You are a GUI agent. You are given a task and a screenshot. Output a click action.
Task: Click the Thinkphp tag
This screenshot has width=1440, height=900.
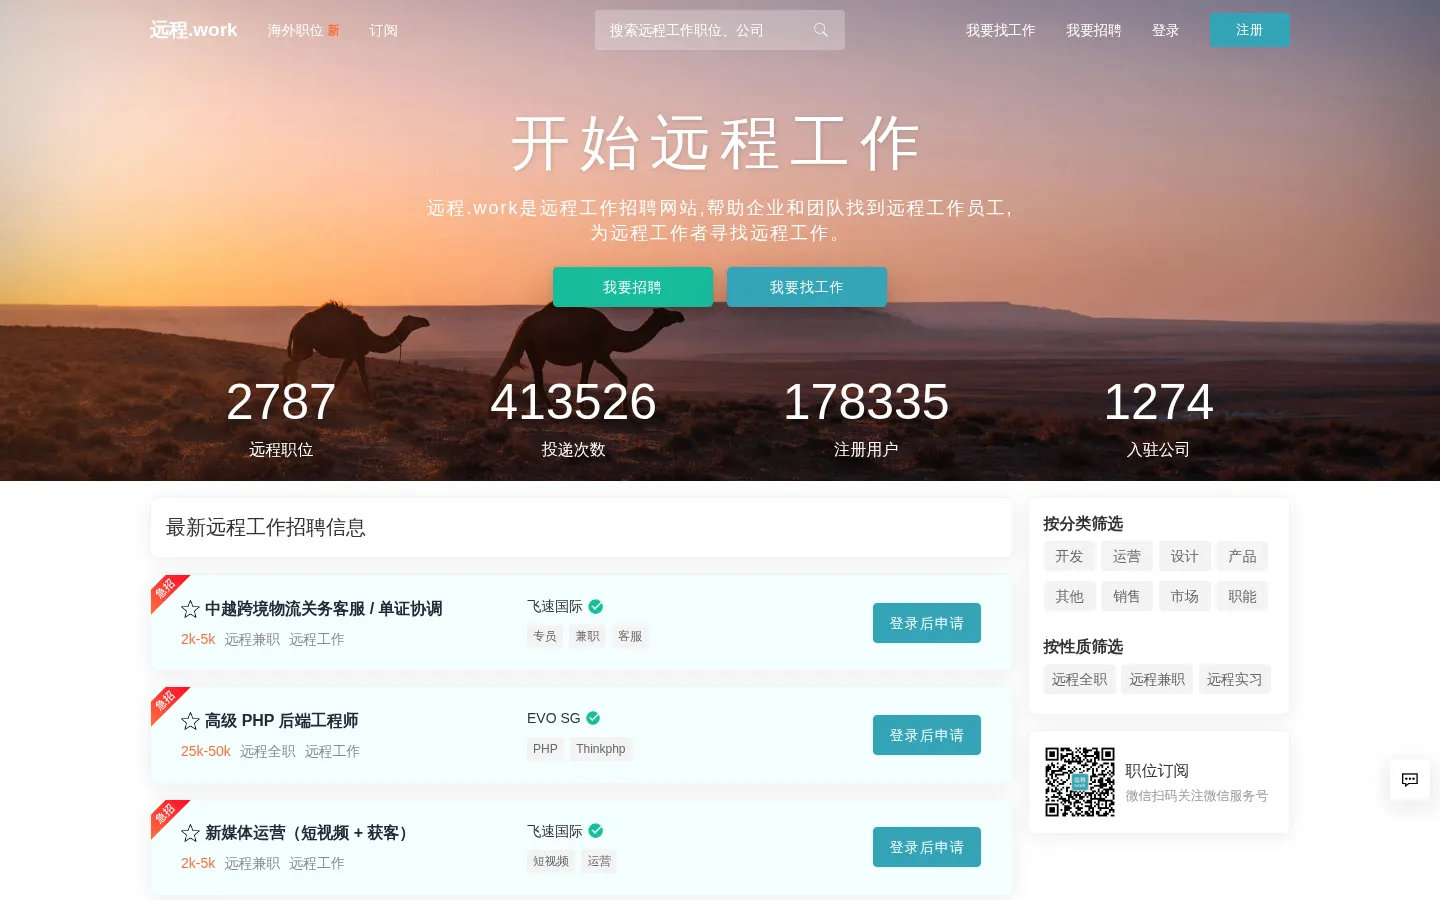(601, 749)
